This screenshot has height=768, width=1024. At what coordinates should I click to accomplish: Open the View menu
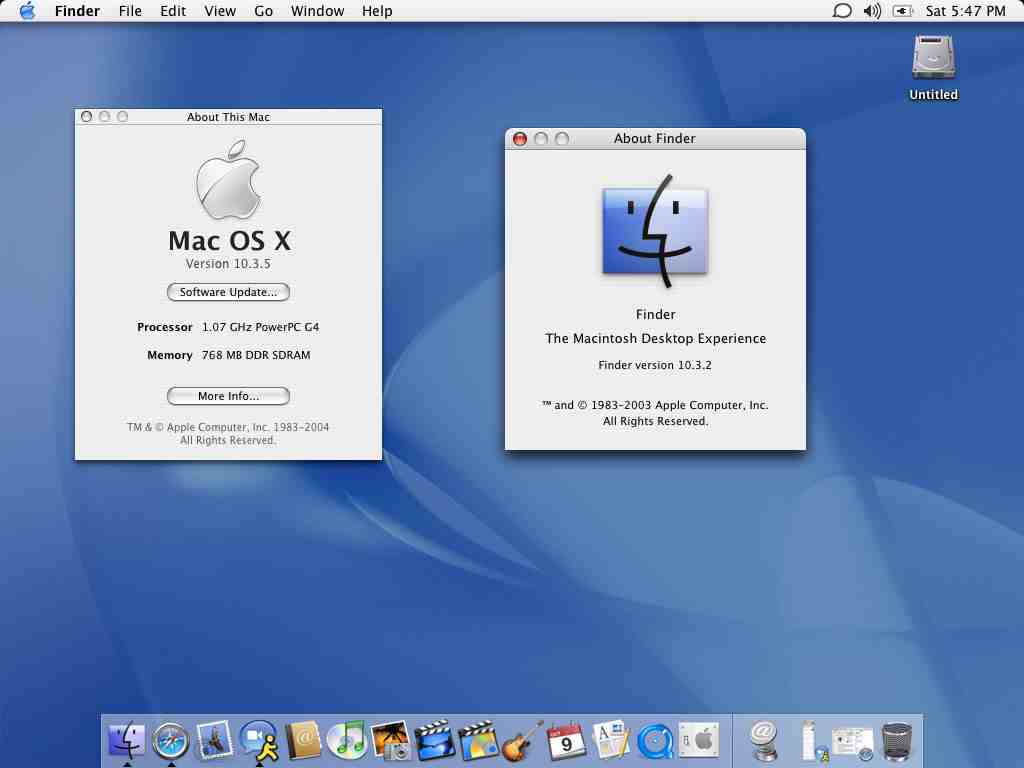pos(219,11)
